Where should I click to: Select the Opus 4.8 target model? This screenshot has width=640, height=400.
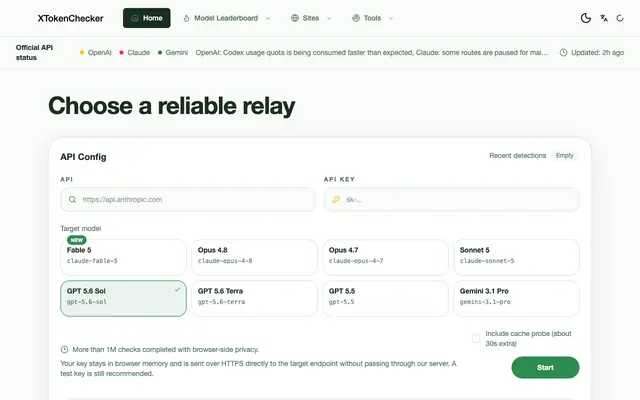(x=254, y=257)
